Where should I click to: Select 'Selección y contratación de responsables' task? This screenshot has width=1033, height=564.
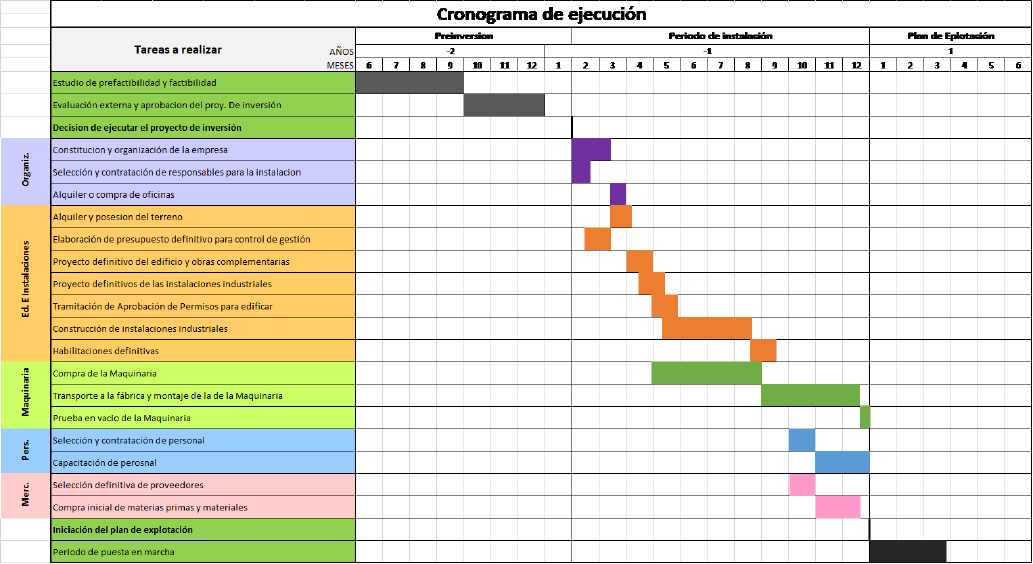[203, 172]
